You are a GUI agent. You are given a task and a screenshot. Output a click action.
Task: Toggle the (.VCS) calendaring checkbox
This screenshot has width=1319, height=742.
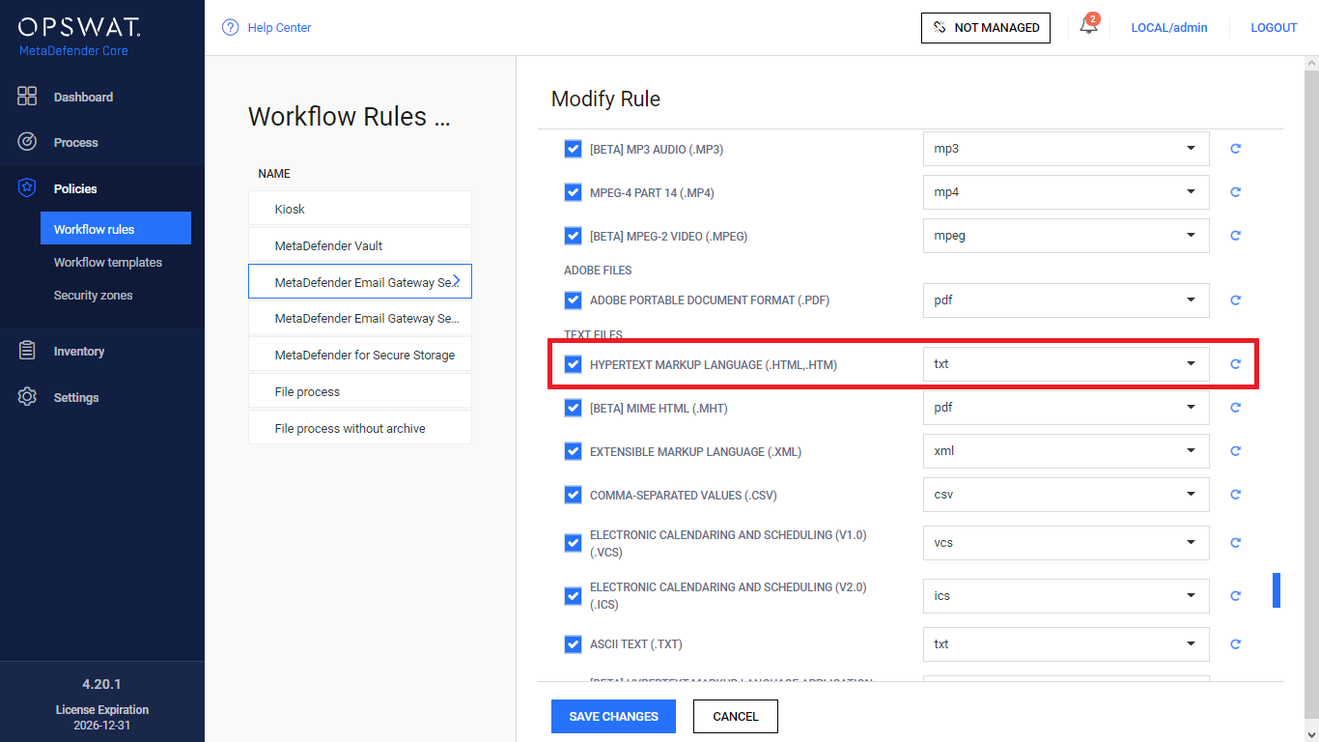pyautogui.click(x=573, y=543)
